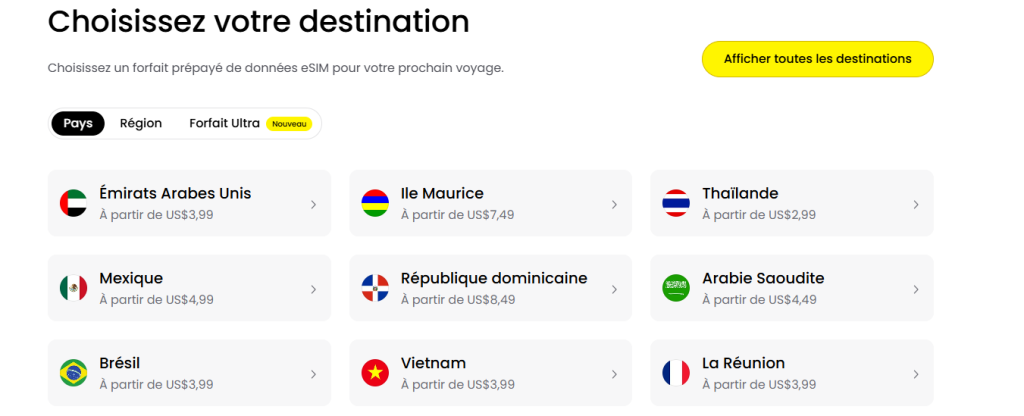Select the Pays tab
Image resolution: width=1024 pixels, height=416 pixels.
point(78,124)
